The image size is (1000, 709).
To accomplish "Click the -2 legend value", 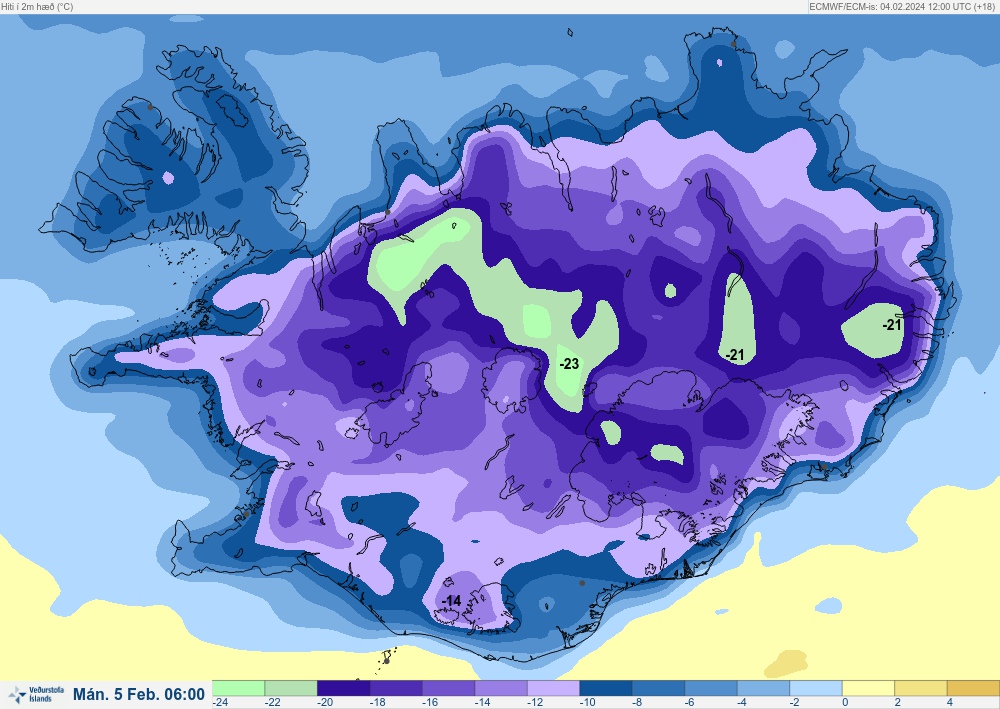I will 795,702.
